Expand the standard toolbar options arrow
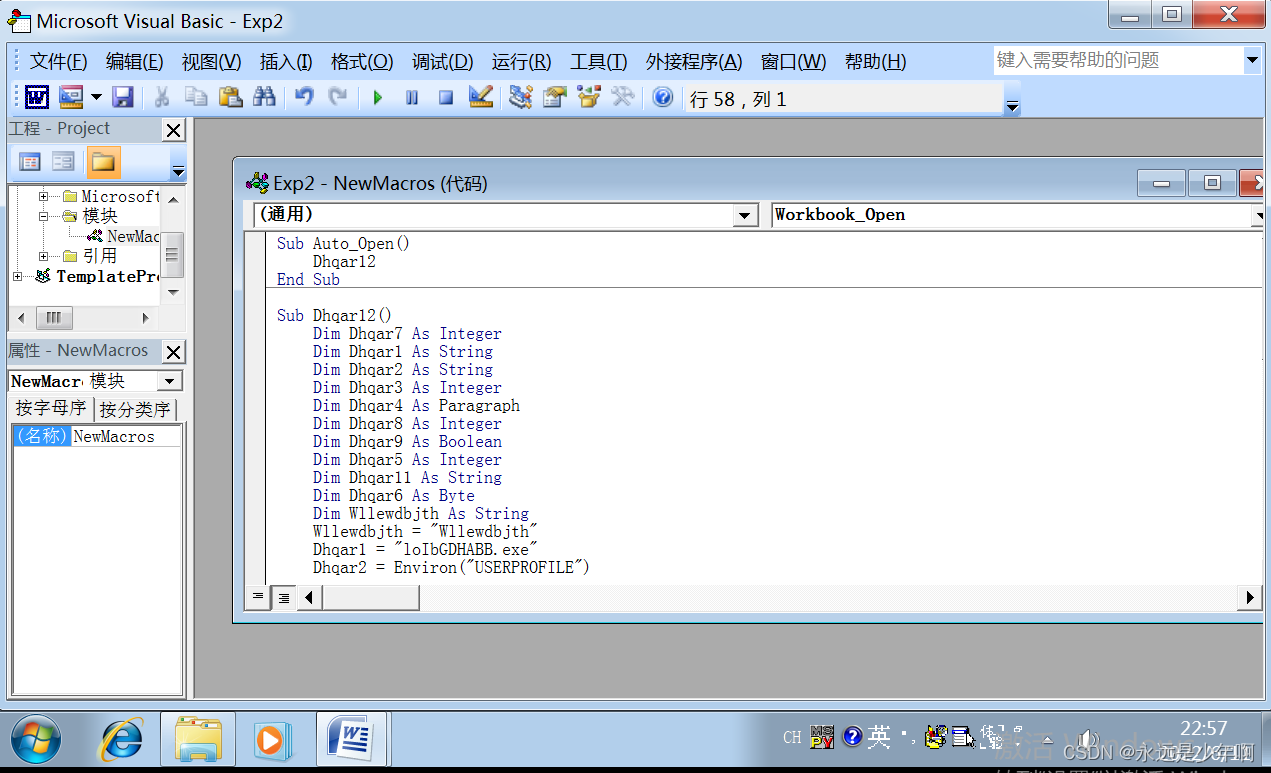The image size is (1271, 773). [1012, 106]
